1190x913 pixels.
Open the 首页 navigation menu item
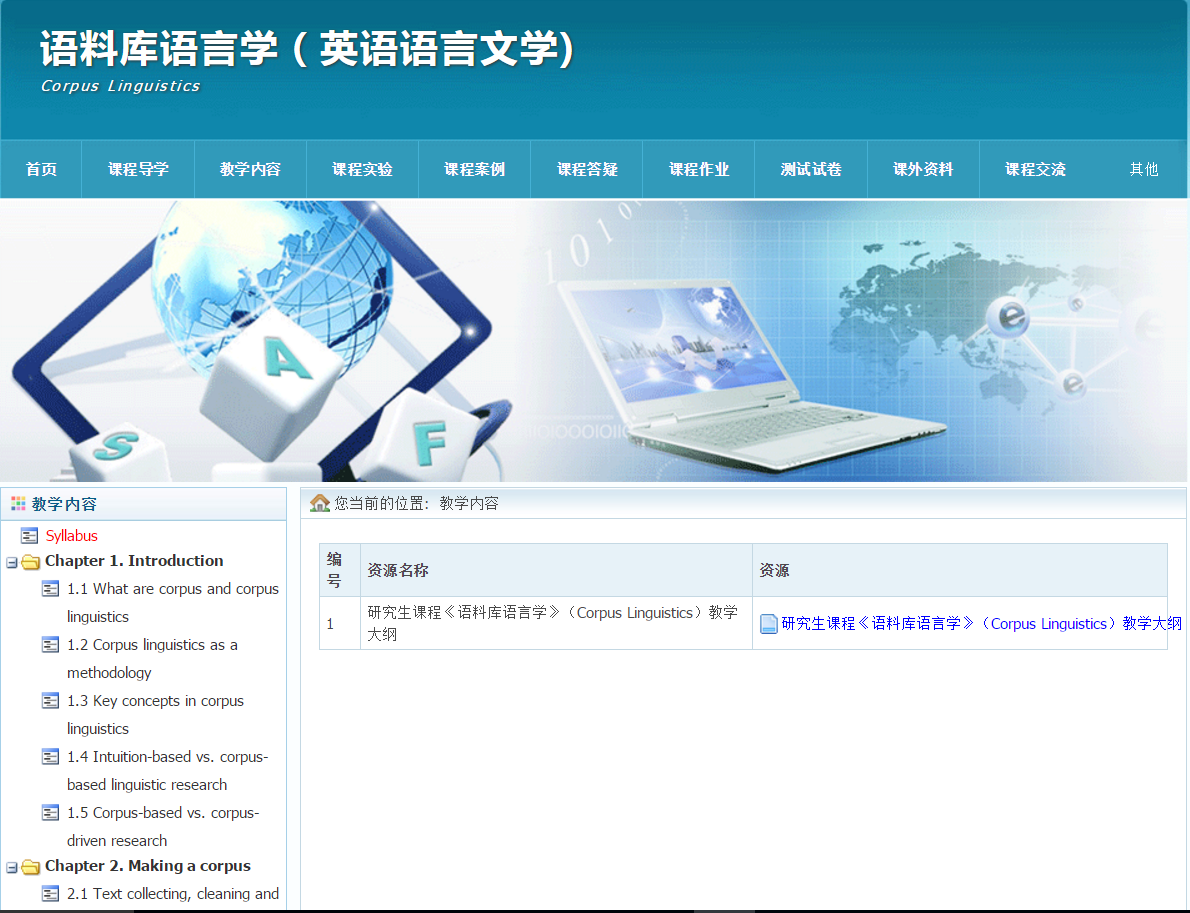click(41, 169)
